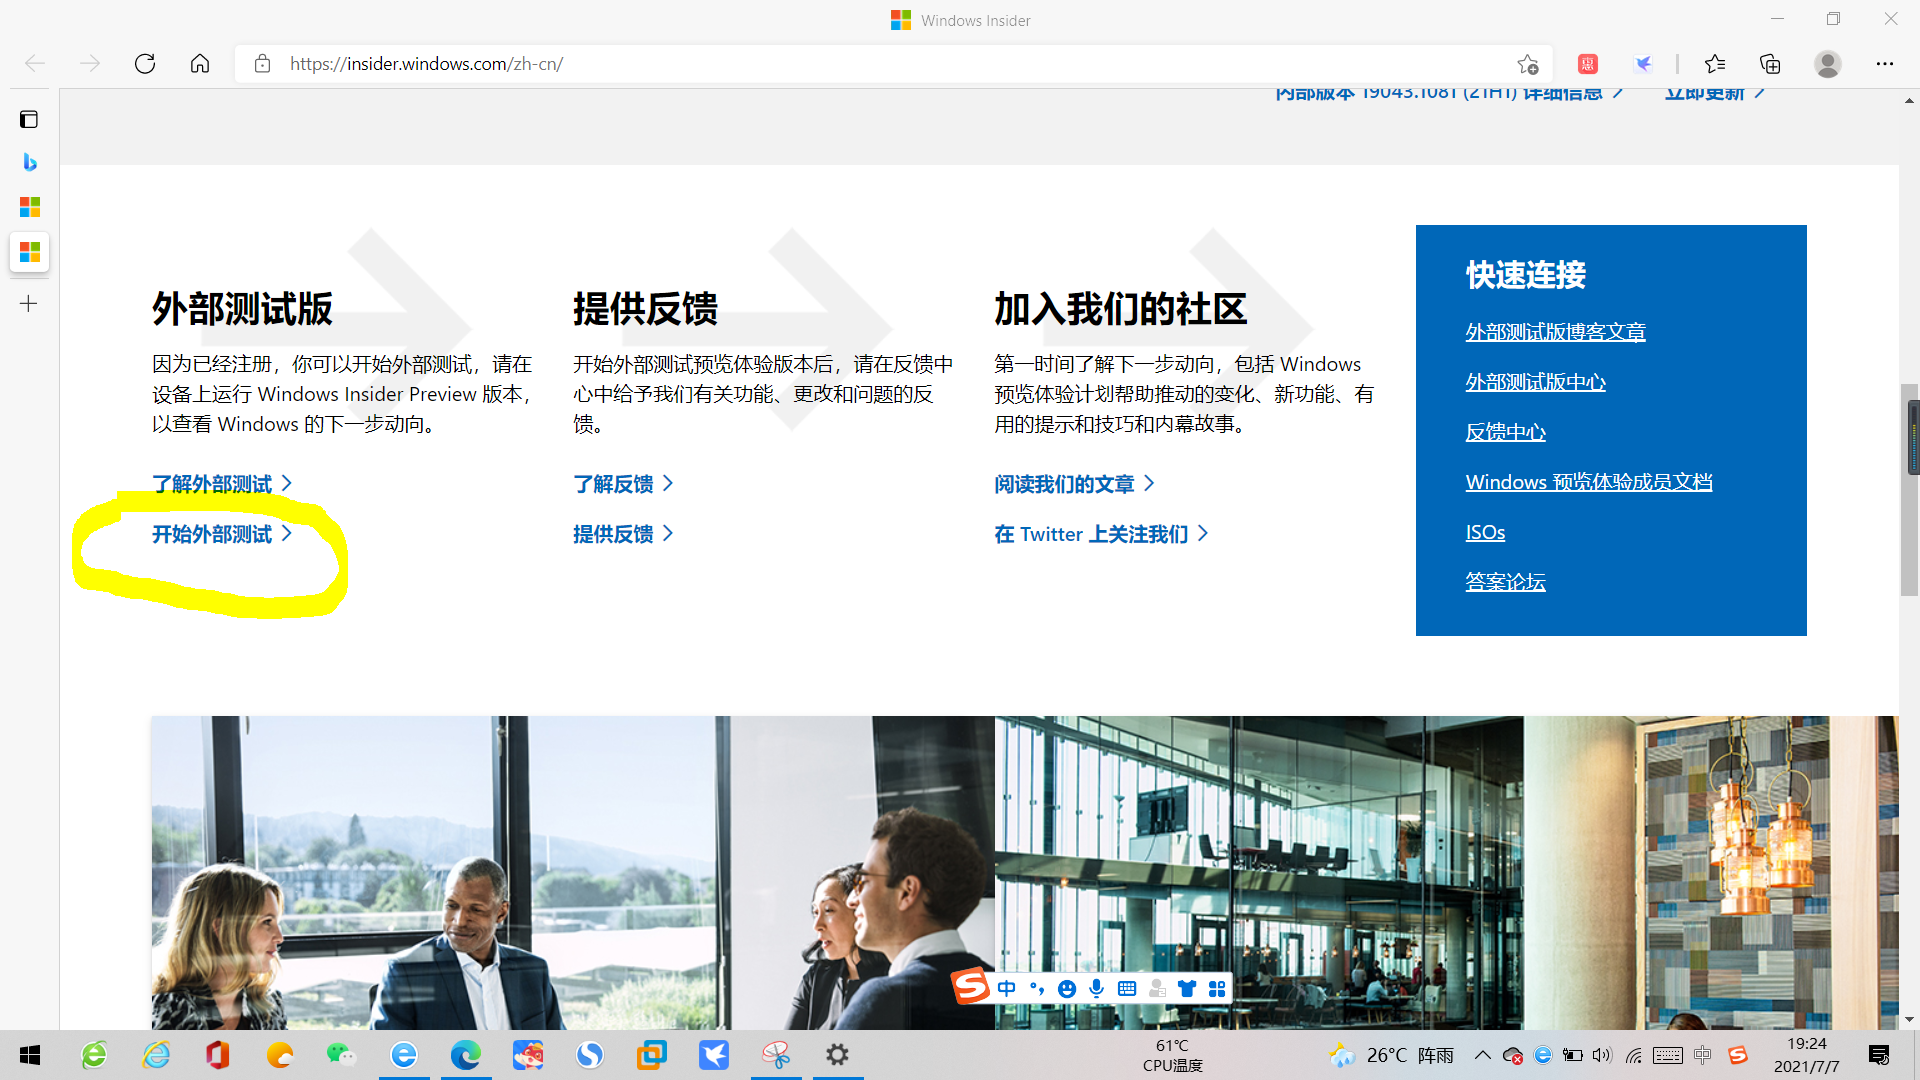The height and width of the screenshot is (1080, 1920).
Task: Click the orange Sogou S logo on the floating IME bar
Action: pos(970,986)
